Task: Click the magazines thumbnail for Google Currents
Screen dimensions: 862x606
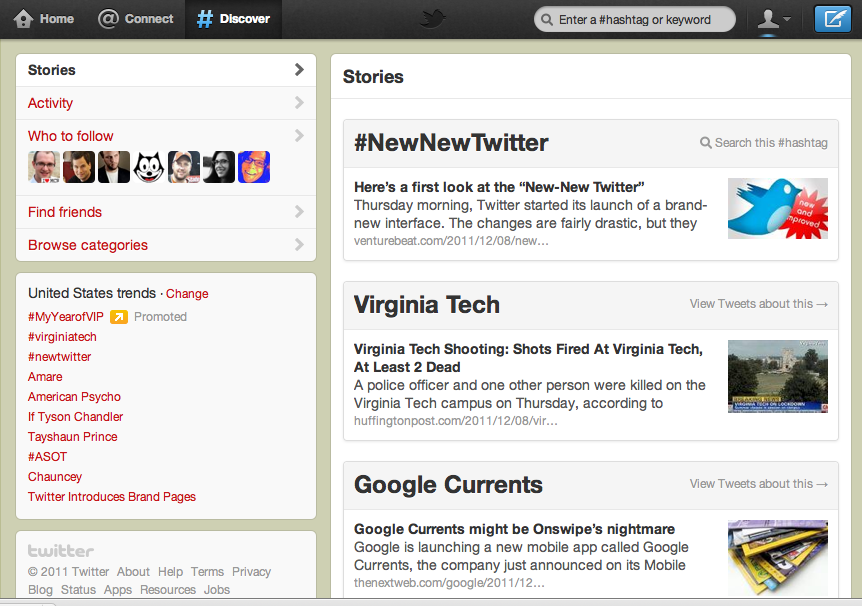Action: 778,558
